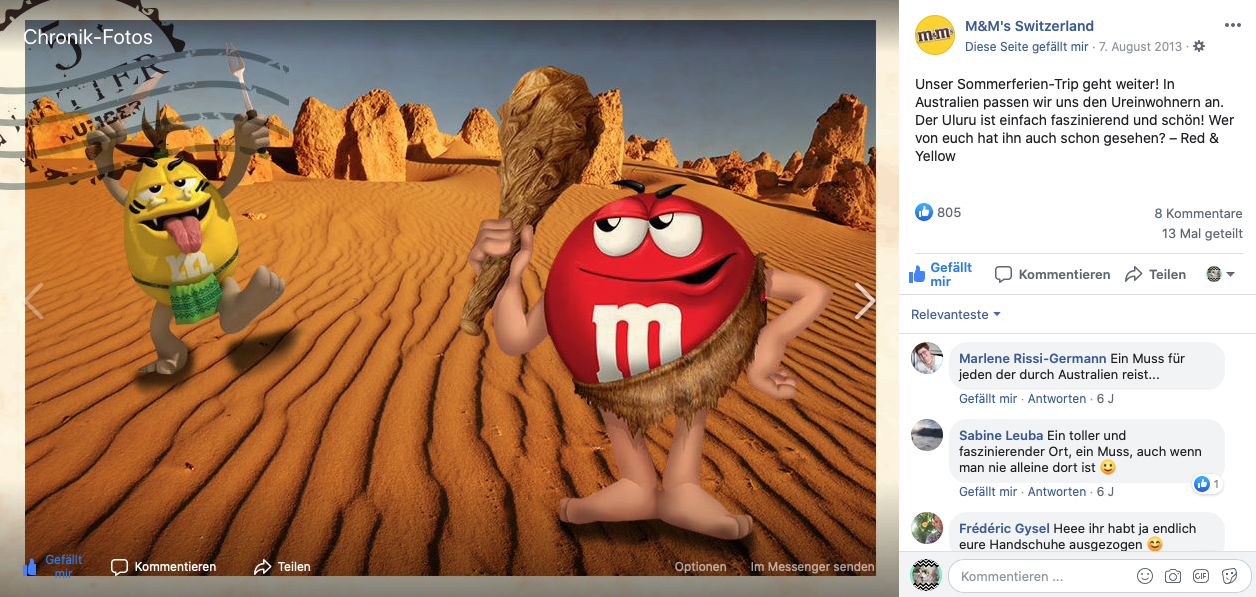Click Im Messenger senden on the photo
This screenshot has width=1256, height=597.
812,567
